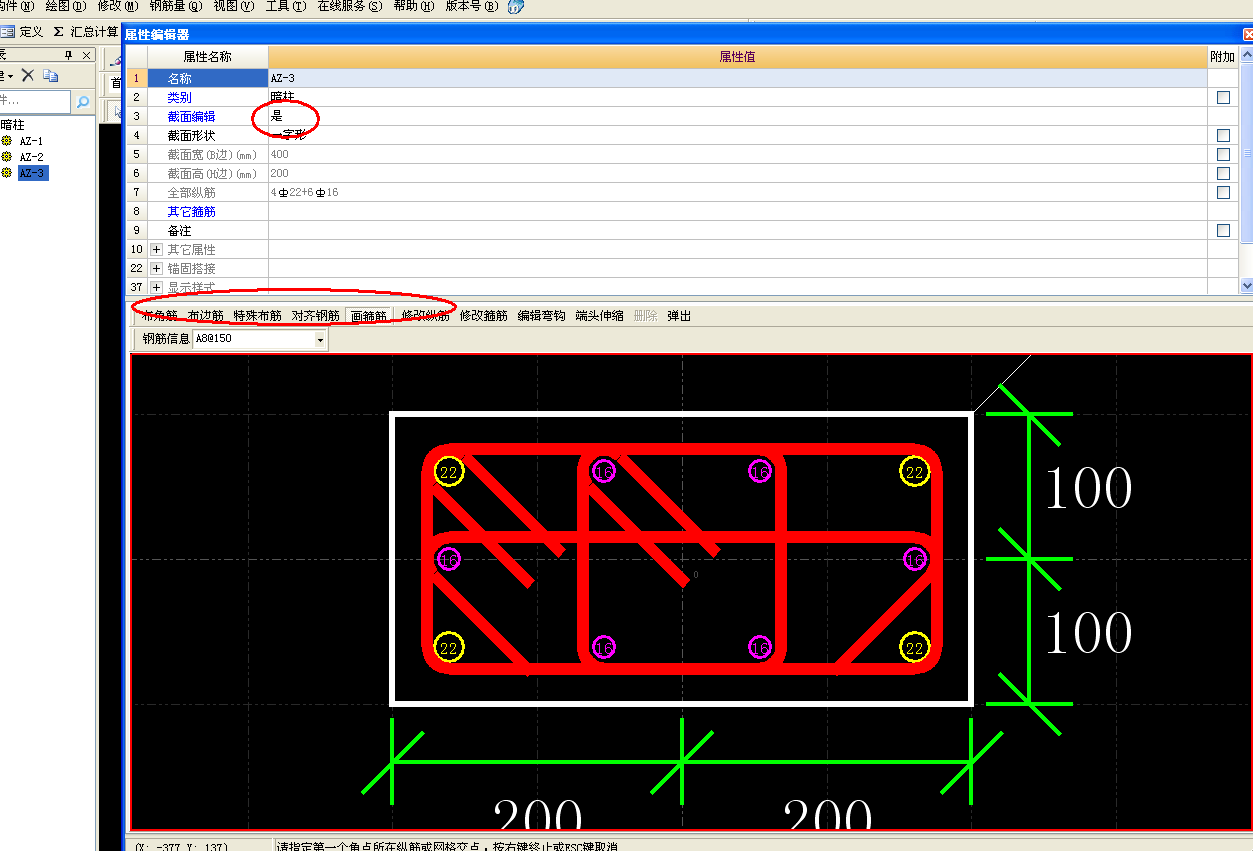The width and height of the screenshot is (1253, 851).
Task: Select the AZ-1 gear icon
Action: pos(6,141)
